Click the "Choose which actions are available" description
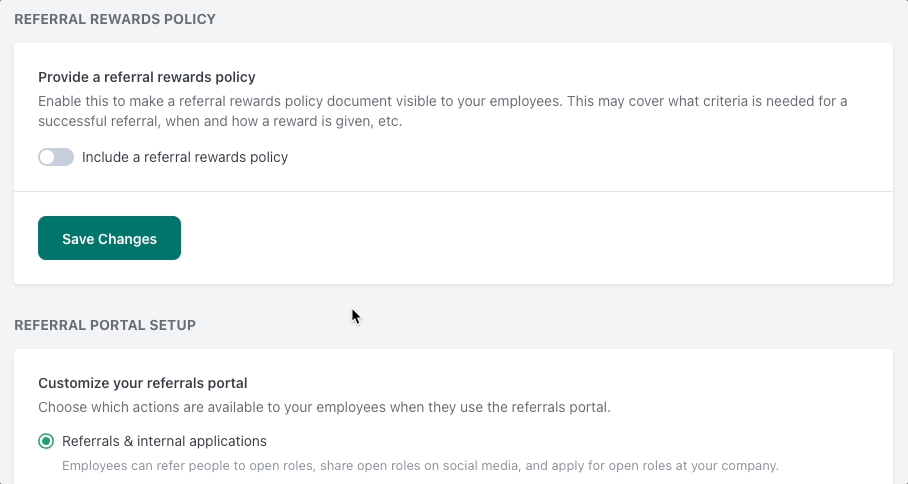Image resolution: width=908 pixels, height=484 pixels. tap(324, 408)
